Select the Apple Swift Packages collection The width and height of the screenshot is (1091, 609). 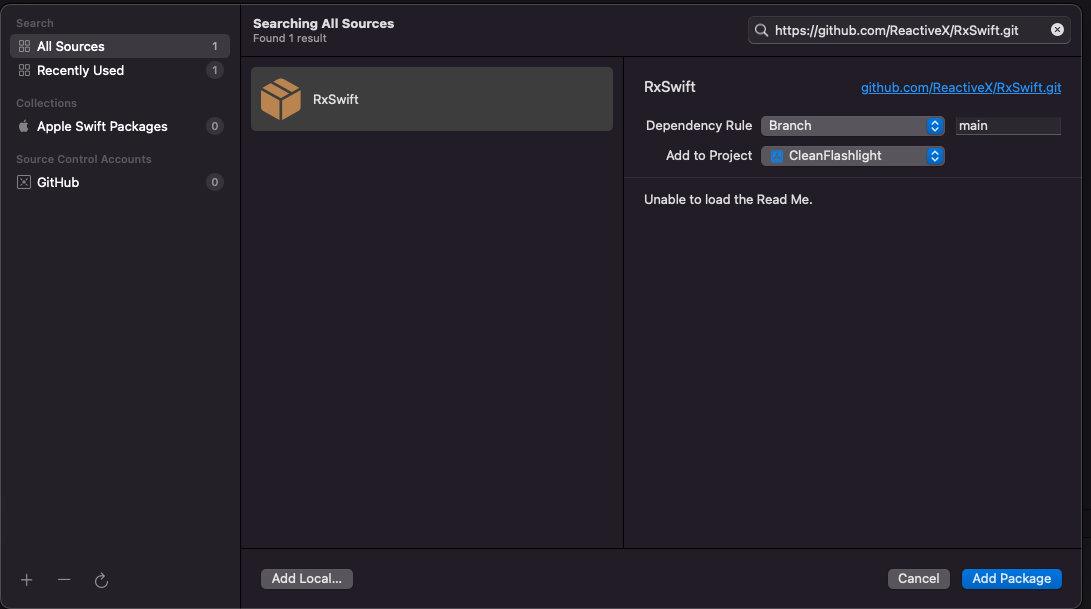coord(120,126)
